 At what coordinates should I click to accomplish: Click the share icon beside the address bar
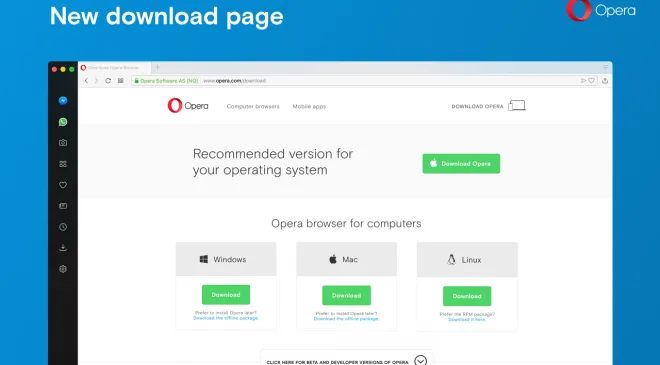point(605,80)
